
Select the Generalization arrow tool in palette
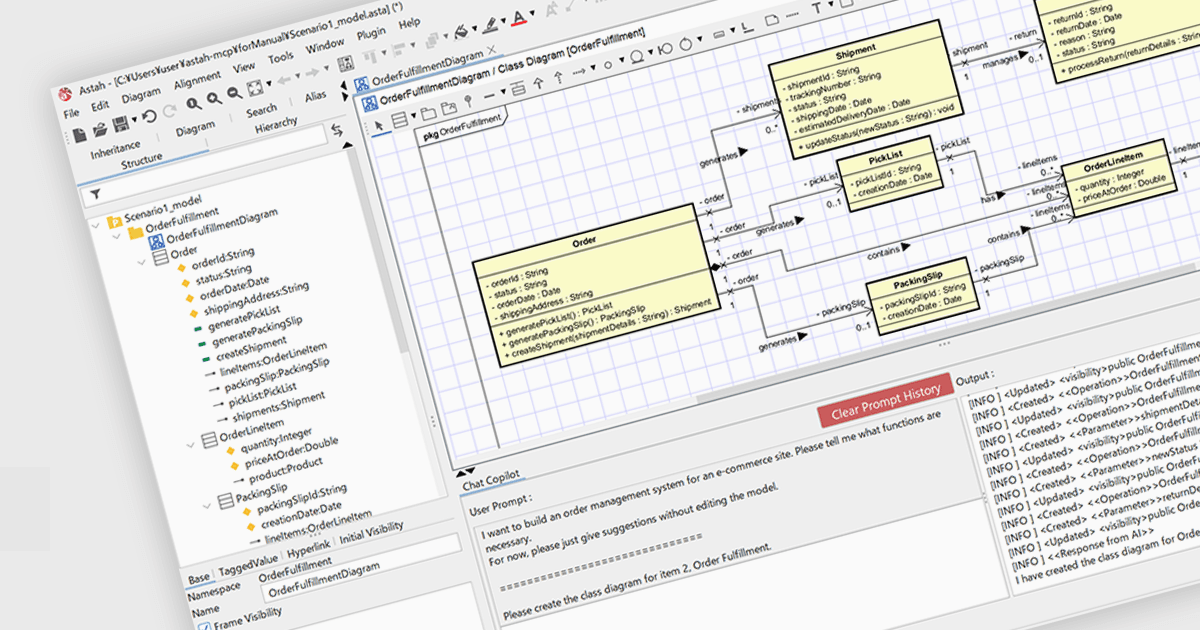(x=539, y=82)
